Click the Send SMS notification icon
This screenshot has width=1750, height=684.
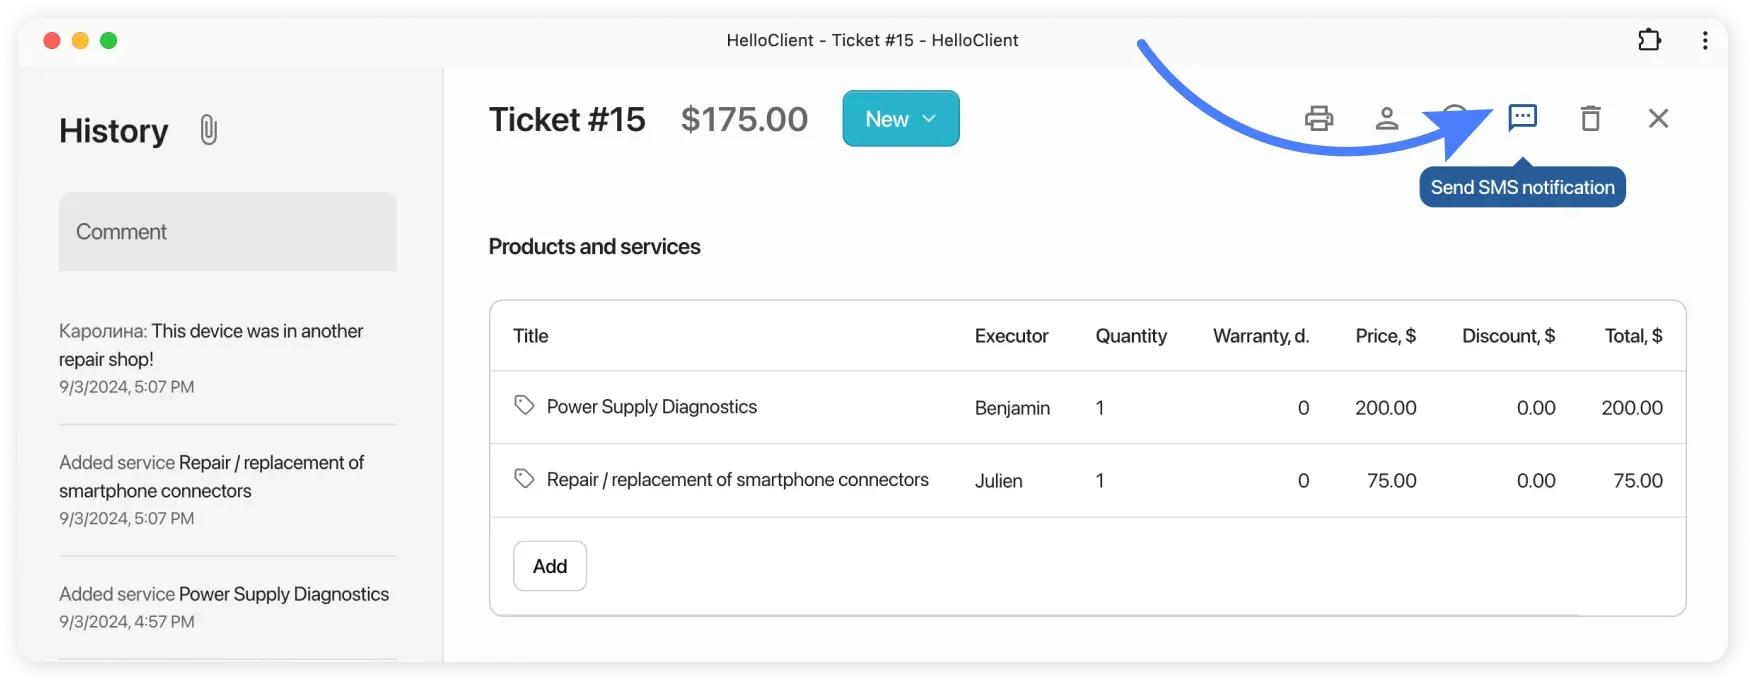(x=1522, y=118)
